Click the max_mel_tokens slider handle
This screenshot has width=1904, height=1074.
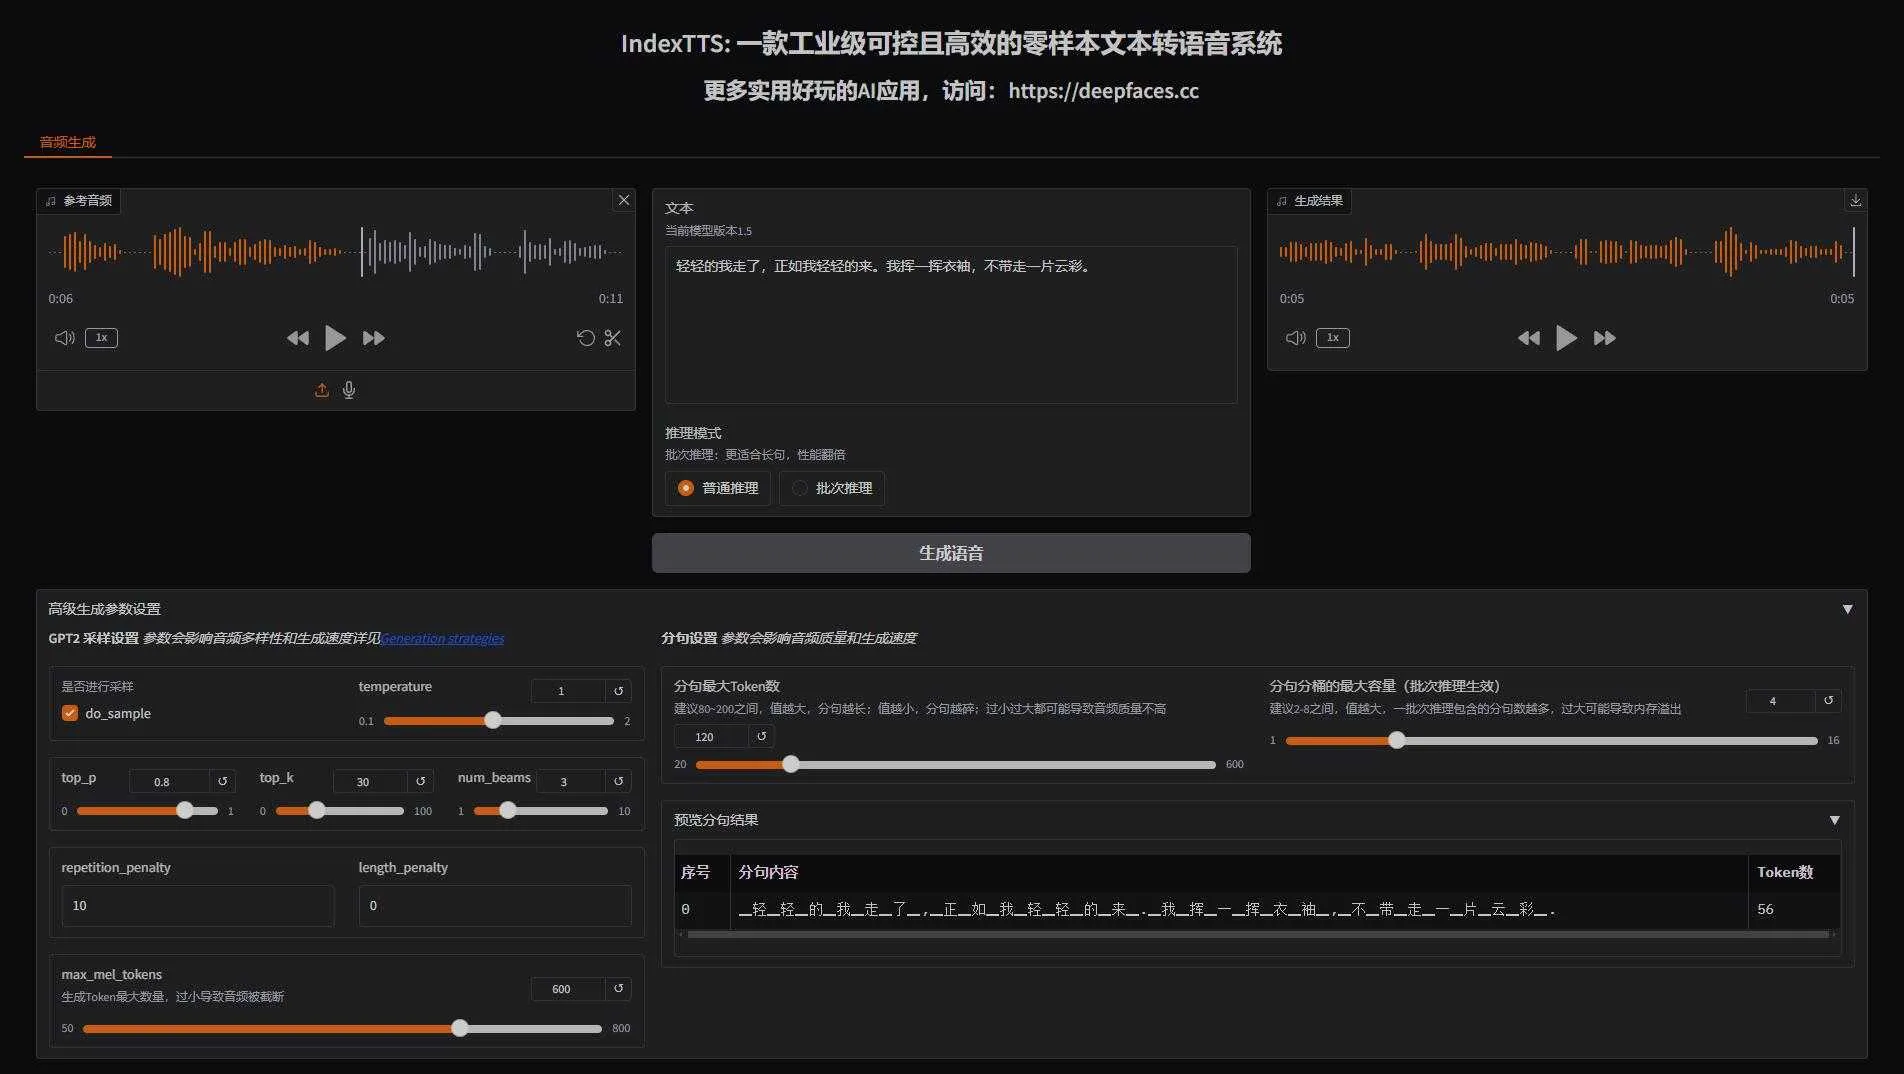tap(460, 1028)
